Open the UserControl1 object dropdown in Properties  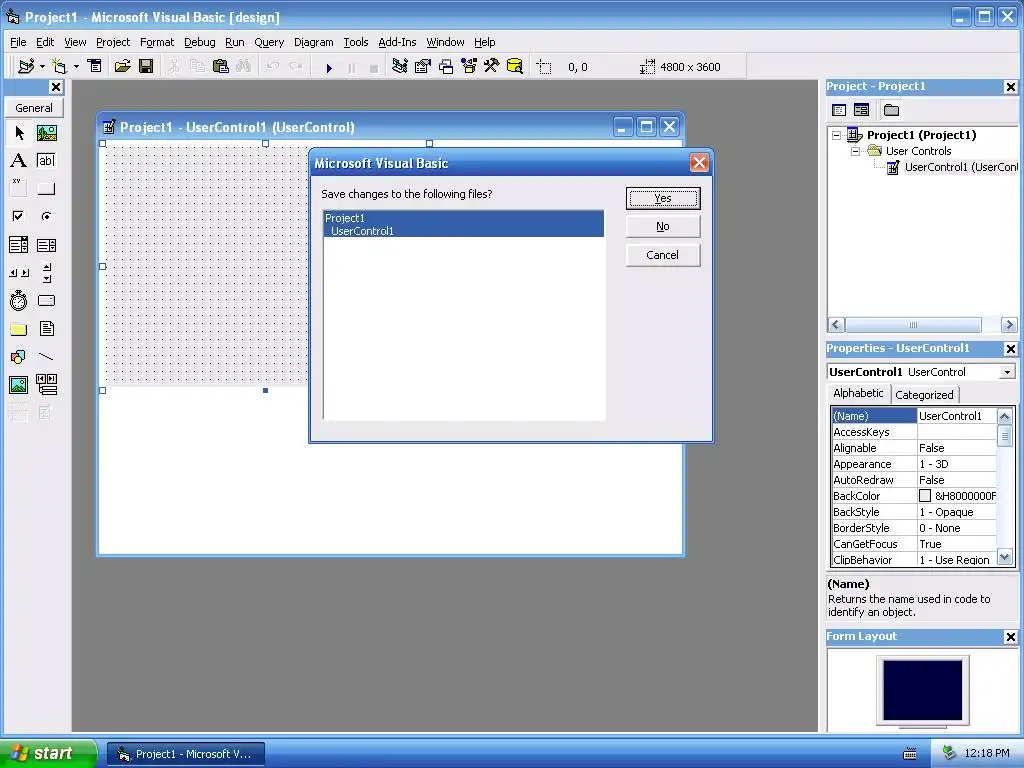click(x=1008, y=372)
